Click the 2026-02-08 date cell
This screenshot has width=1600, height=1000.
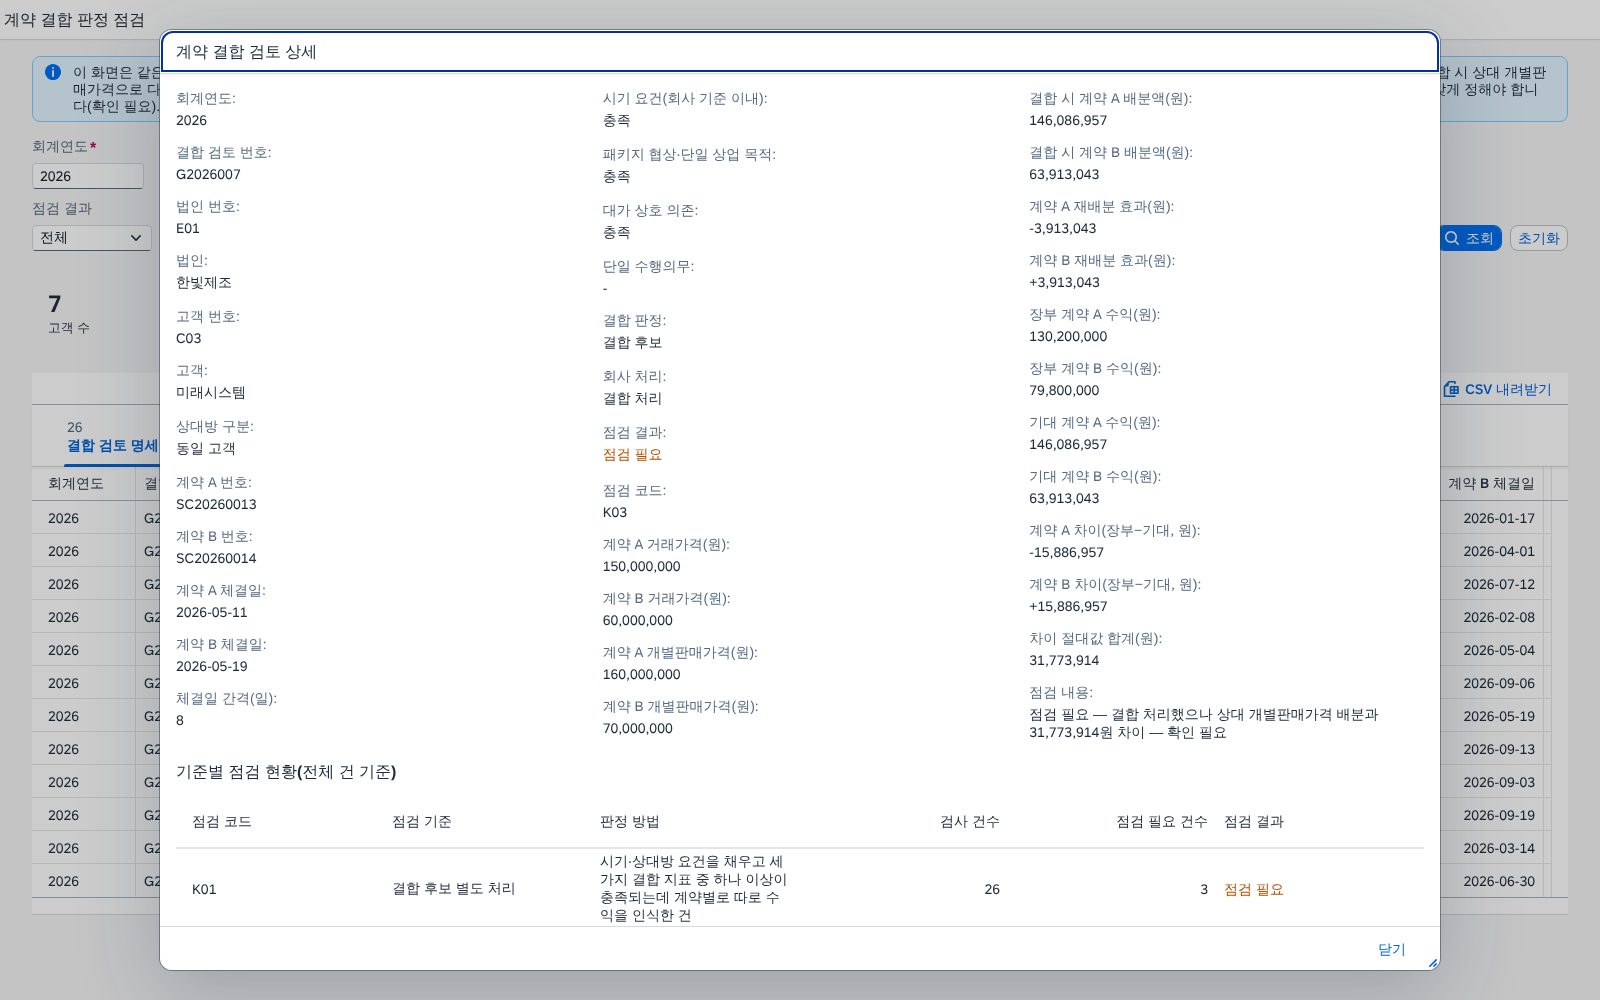pos(1498,617)
